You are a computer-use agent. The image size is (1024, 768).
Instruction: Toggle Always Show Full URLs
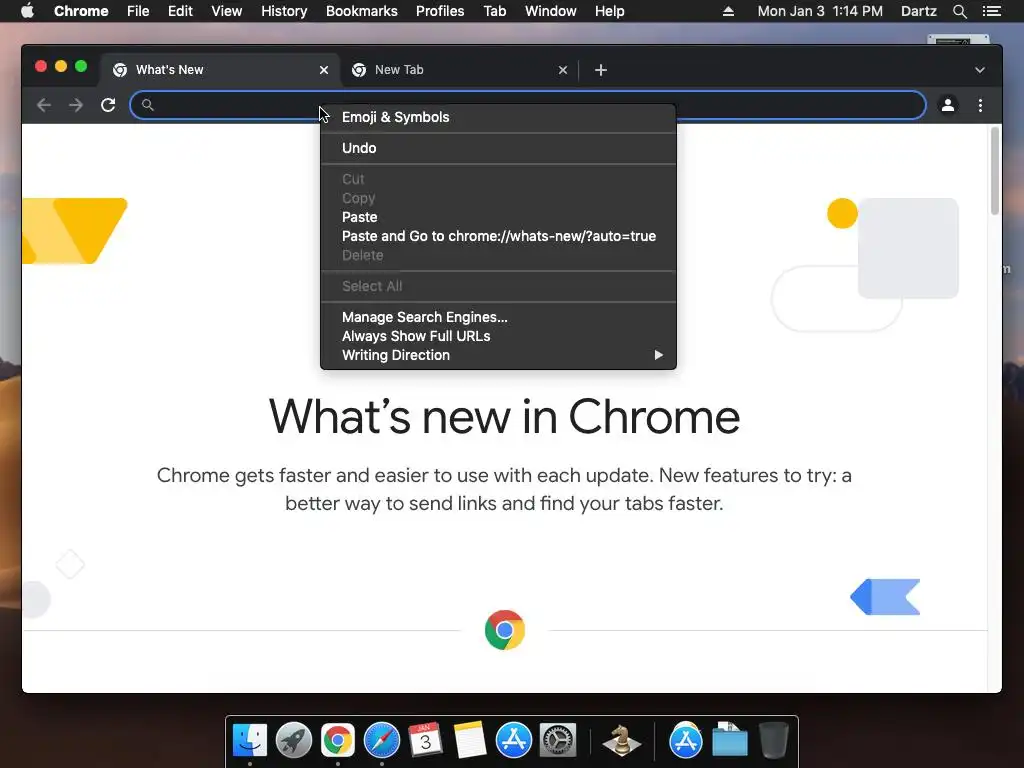pos(498,336)
